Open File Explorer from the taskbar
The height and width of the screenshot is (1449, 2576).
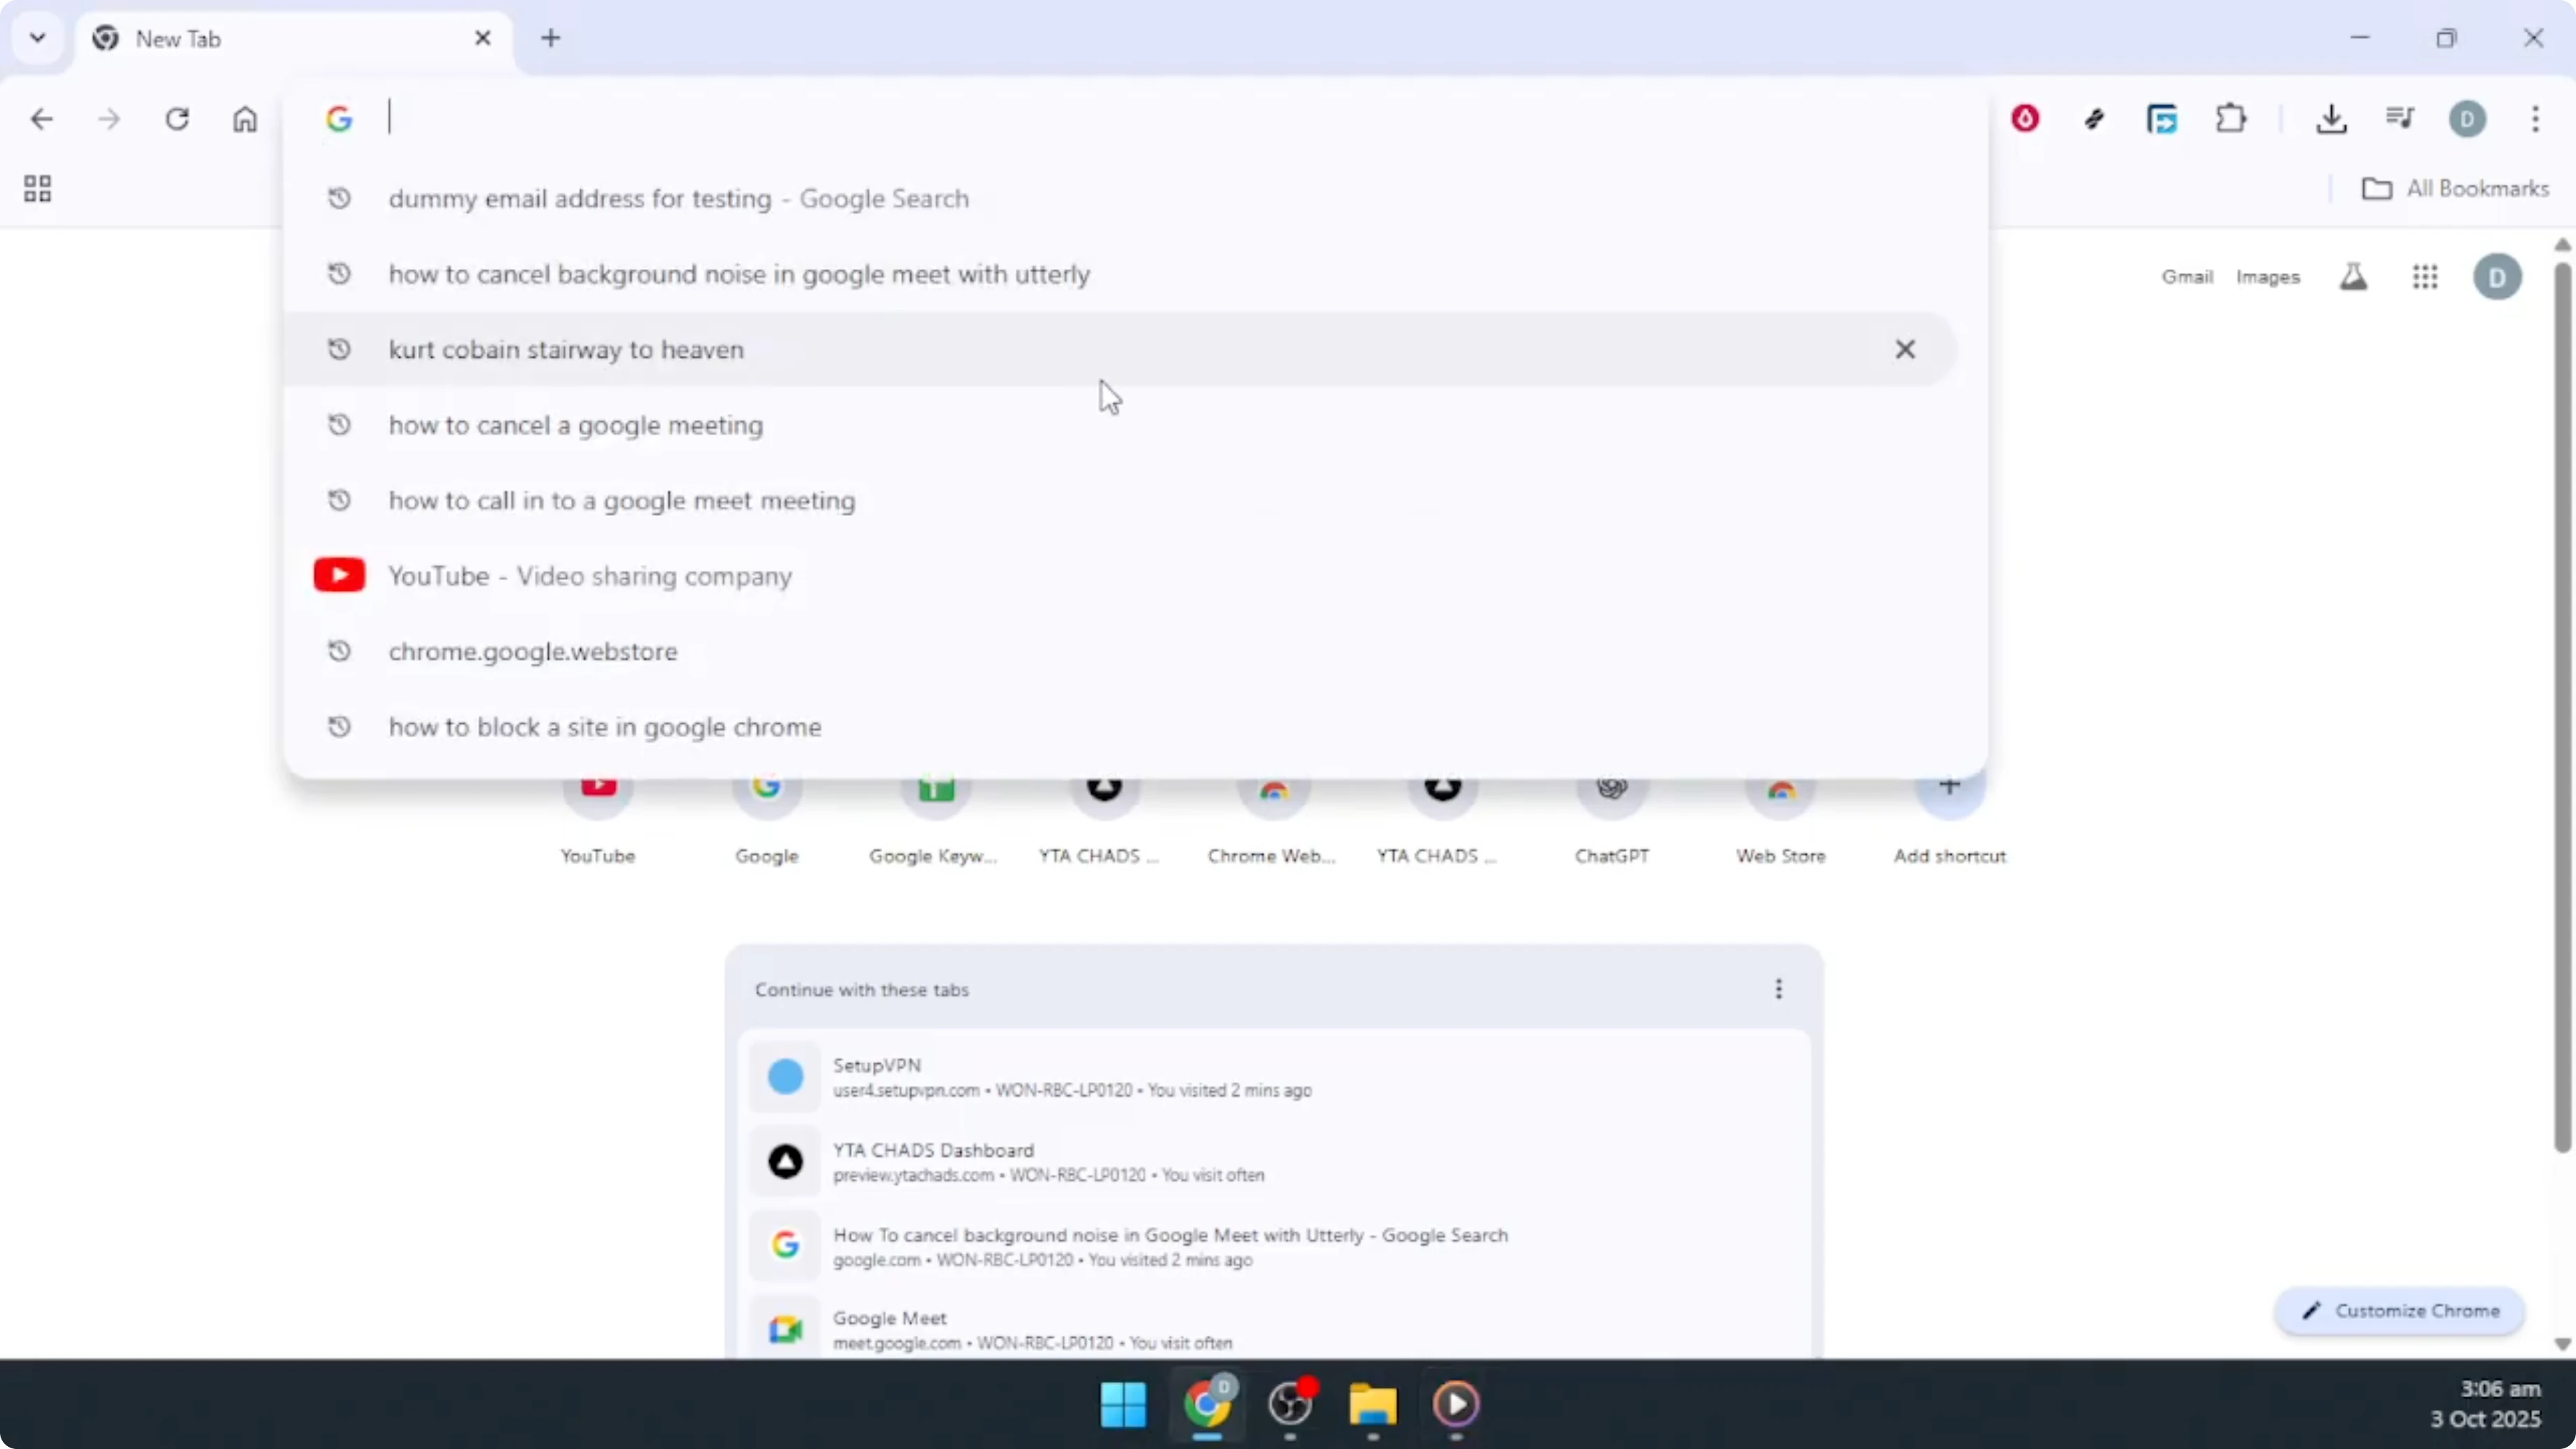(x=1372, y=1407)
